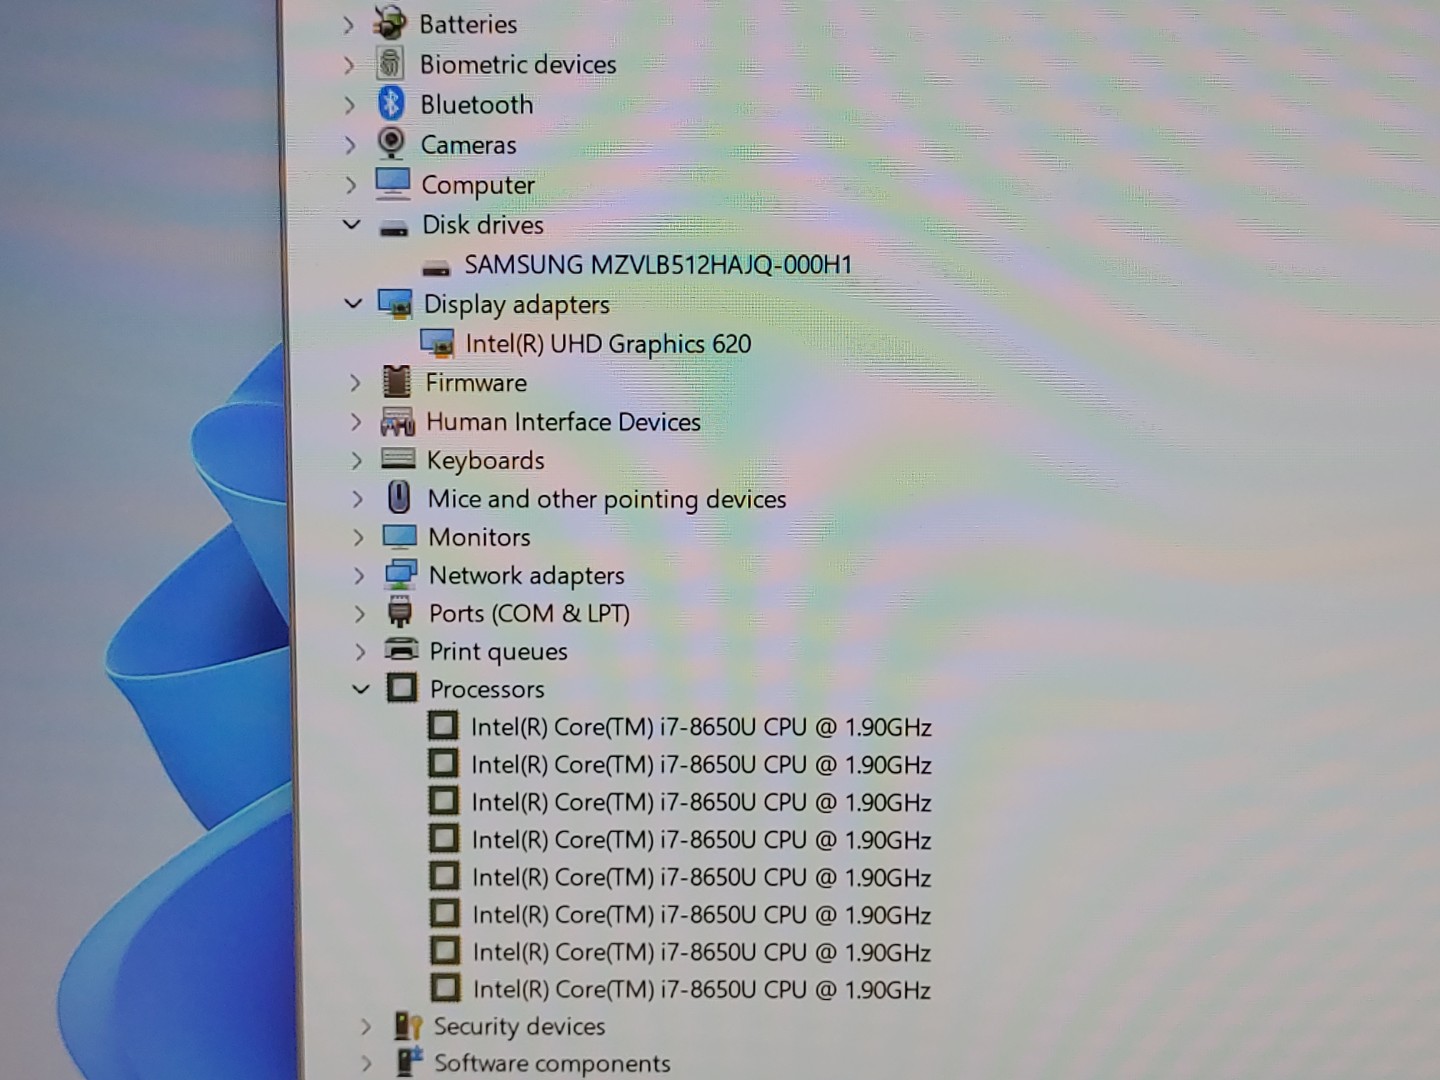The image size is (1440, 1080).
Task: Click the Disk drives category icon
Action: point(394,228)
